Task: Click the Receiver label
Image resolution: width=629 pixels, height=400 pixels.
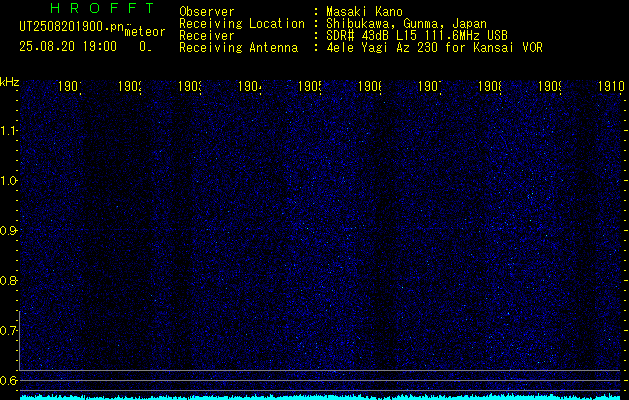Action: coord(207,36)
